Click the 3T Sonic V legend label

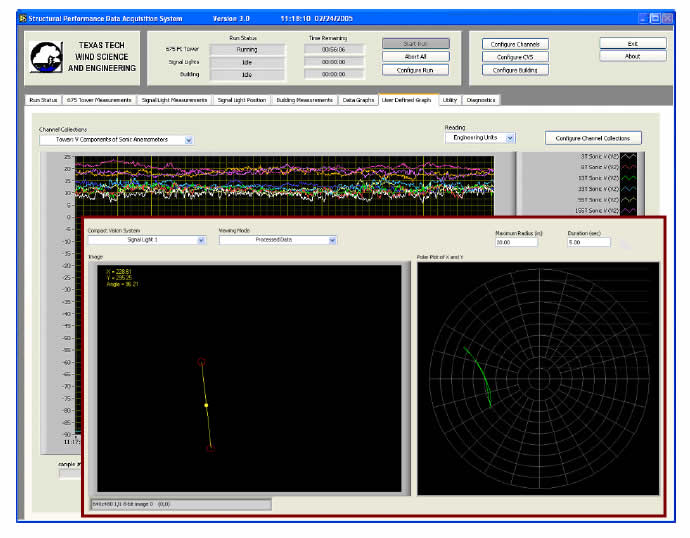point(599,157)
